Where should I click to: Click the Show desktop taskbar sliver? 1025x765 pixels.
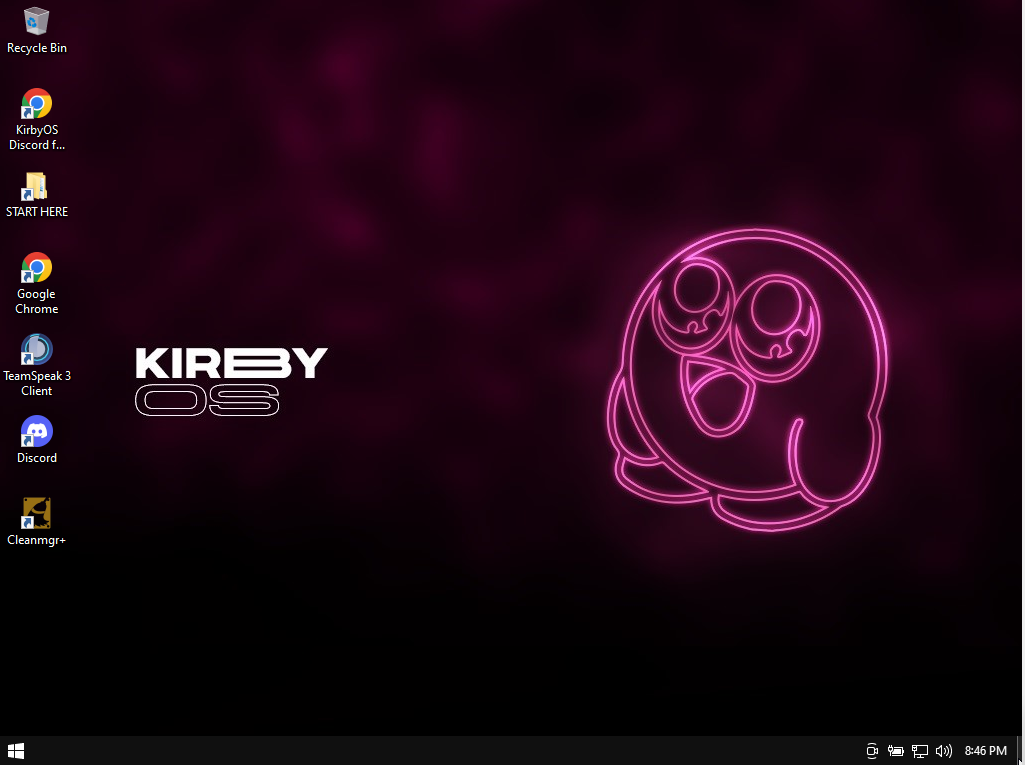1020,751
